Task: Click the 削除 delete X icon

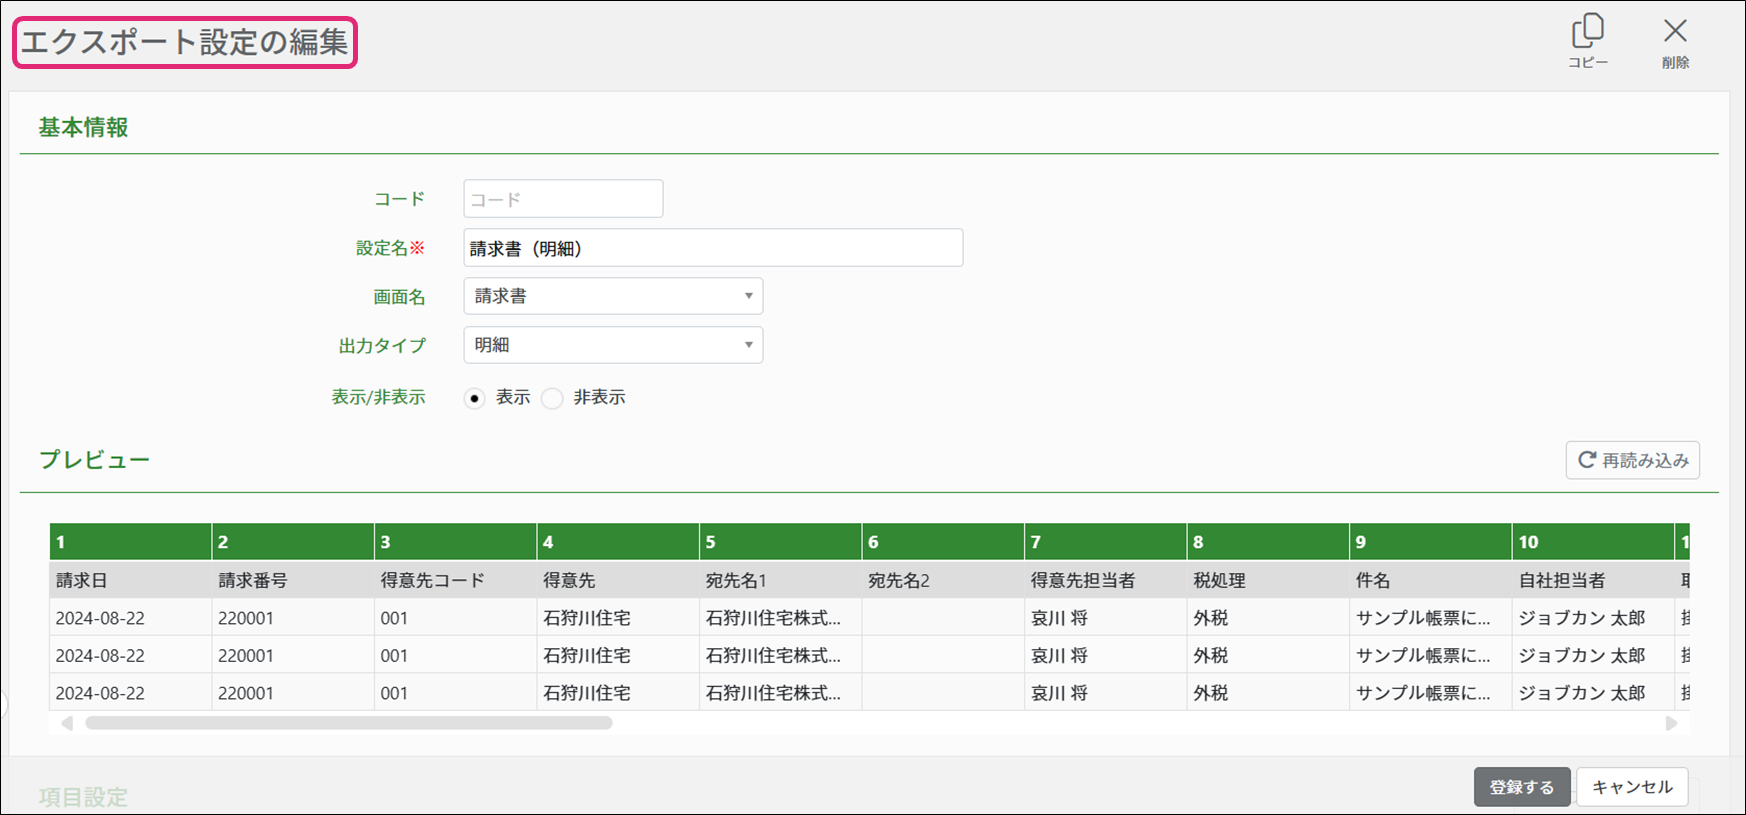Action: (1675, 33)
